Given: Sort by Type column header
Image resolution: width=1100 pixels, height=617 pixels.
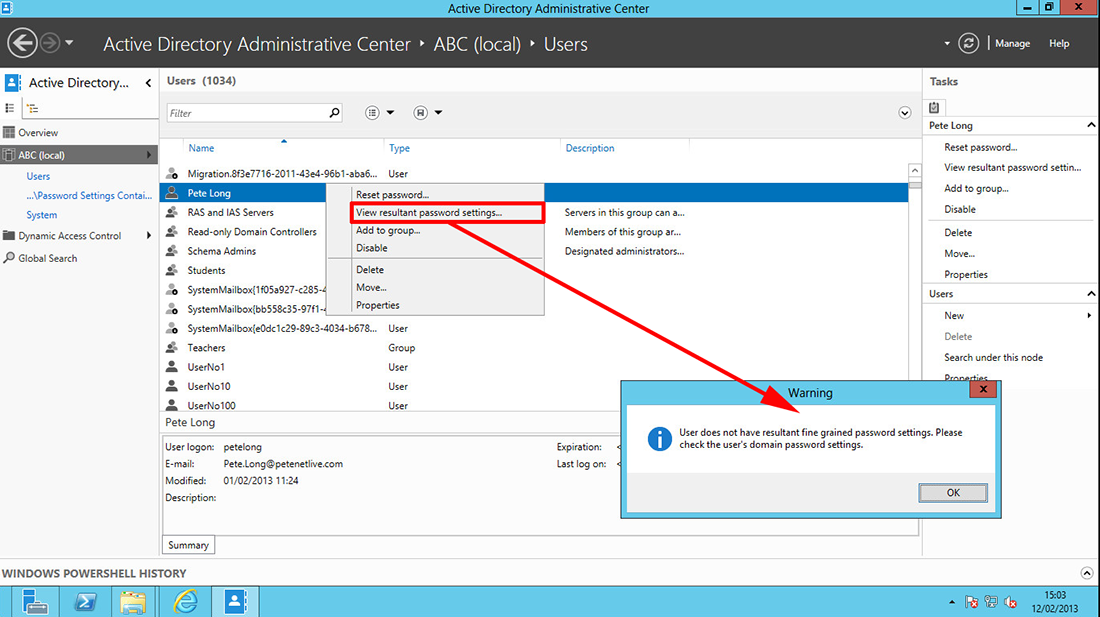Looking at the screenshot, I should point(399,148).
